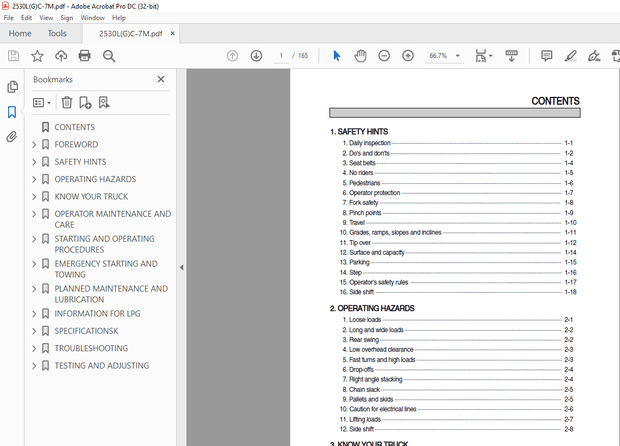The height and width of the screenshot is (446, 620).
Task: Zoom out with minus icon
Action: (x=384, y=56)
